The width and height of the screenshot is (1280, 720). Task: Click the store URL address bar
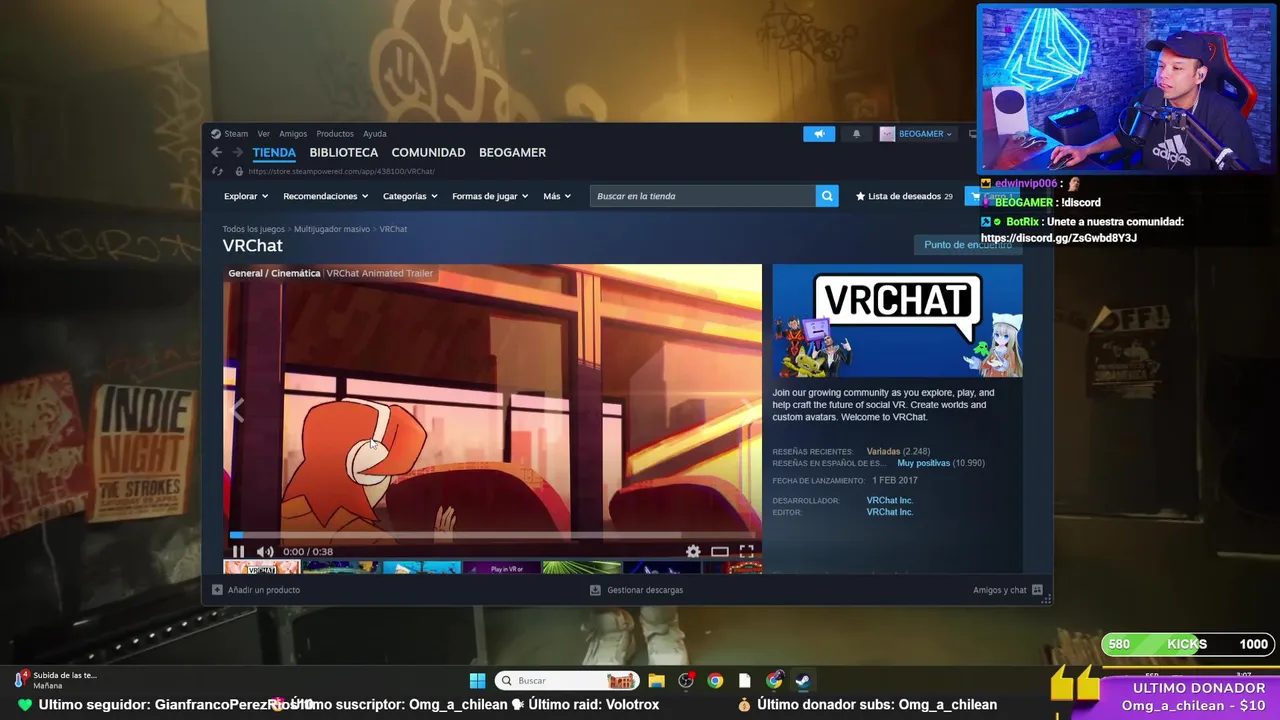click(x=341, y=171)
